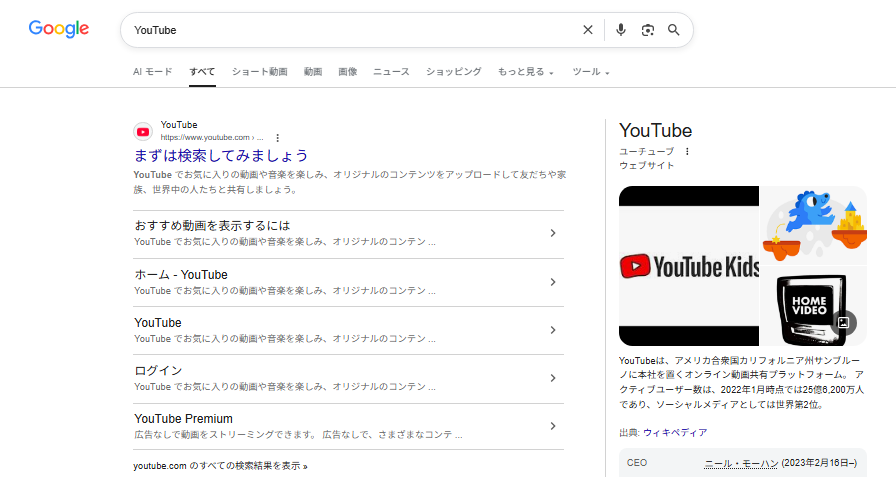Open まずは検索してみましょう result link
This screenshot has height=477, width=896.
221,155
